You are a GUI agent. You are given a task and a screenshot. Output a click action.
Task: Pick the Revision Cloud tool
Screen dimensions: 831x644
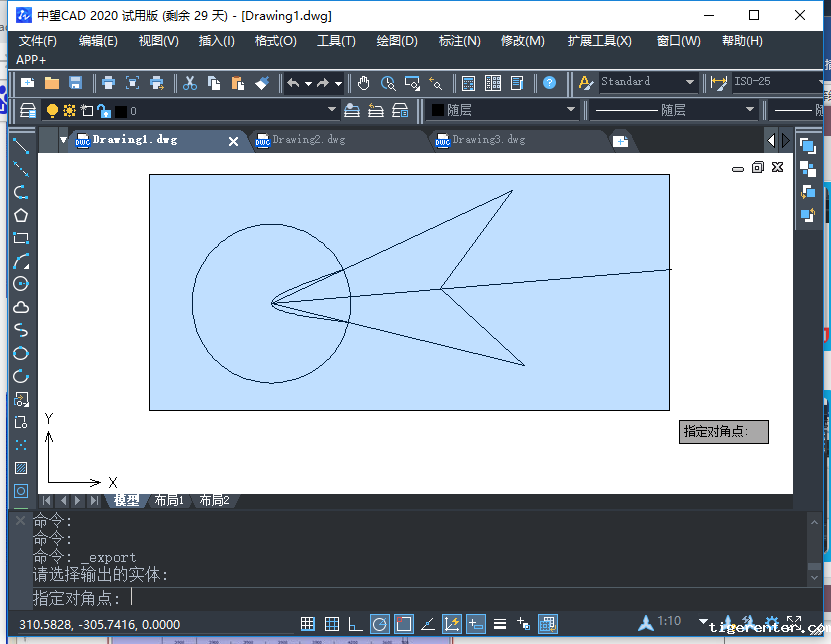point(20,307)
